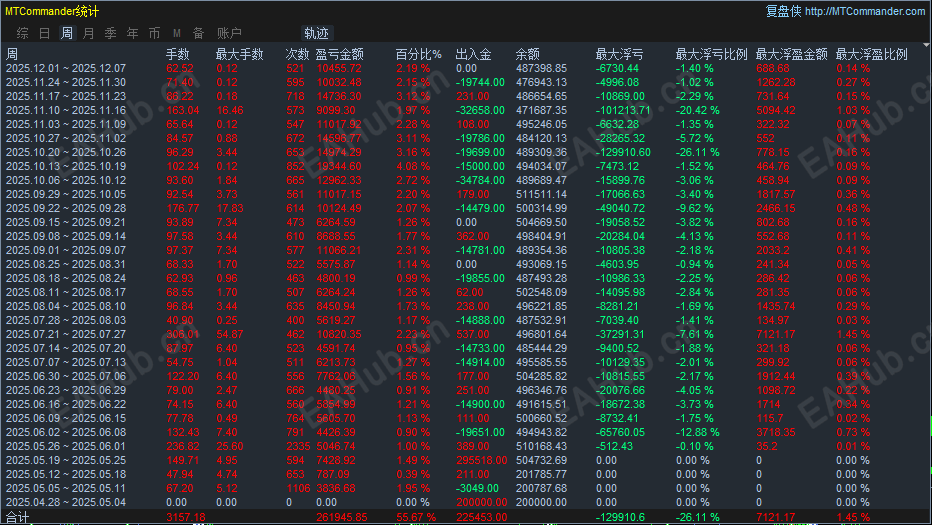This screenshot has height=525, width=932.
Task: Sort by 出入金 column header
Action: click(x=473, y=54)
